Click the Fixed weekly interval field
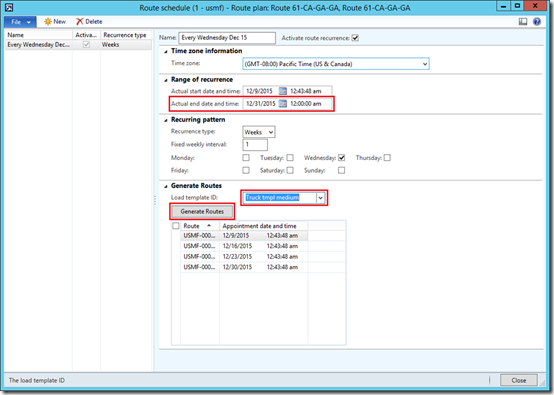This screenshot has width=554, height=395. tap(255, 145)
